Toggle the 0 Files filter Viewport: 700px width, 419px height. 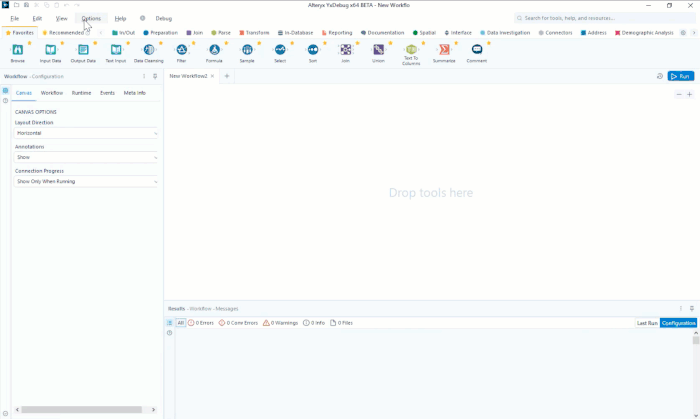click(x=341, y=323)
